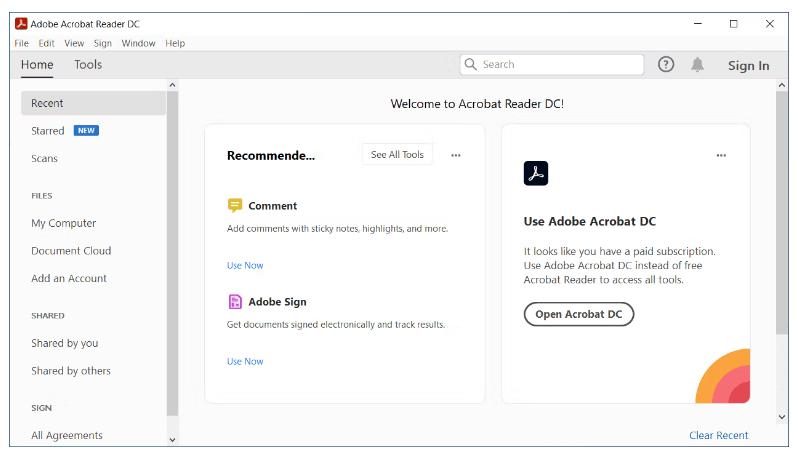Open notifications bell icon

(x=698, y=64)
